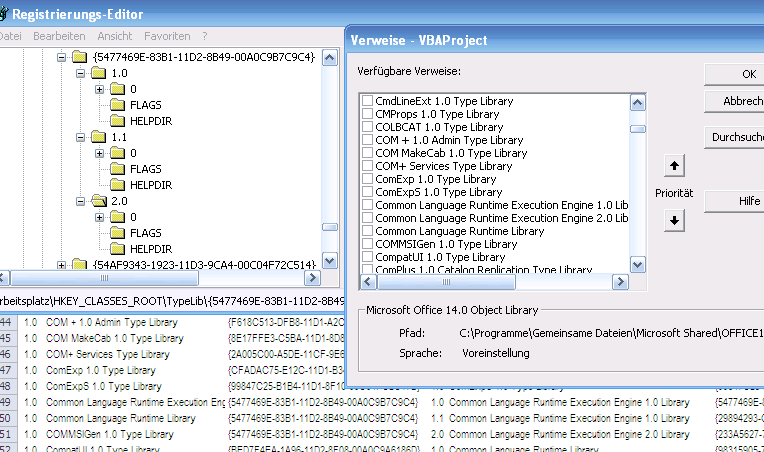Check Common Language Runtime Execution Engine 2.0 Library
The image size is (764, 452).
(x=367, y=218)
